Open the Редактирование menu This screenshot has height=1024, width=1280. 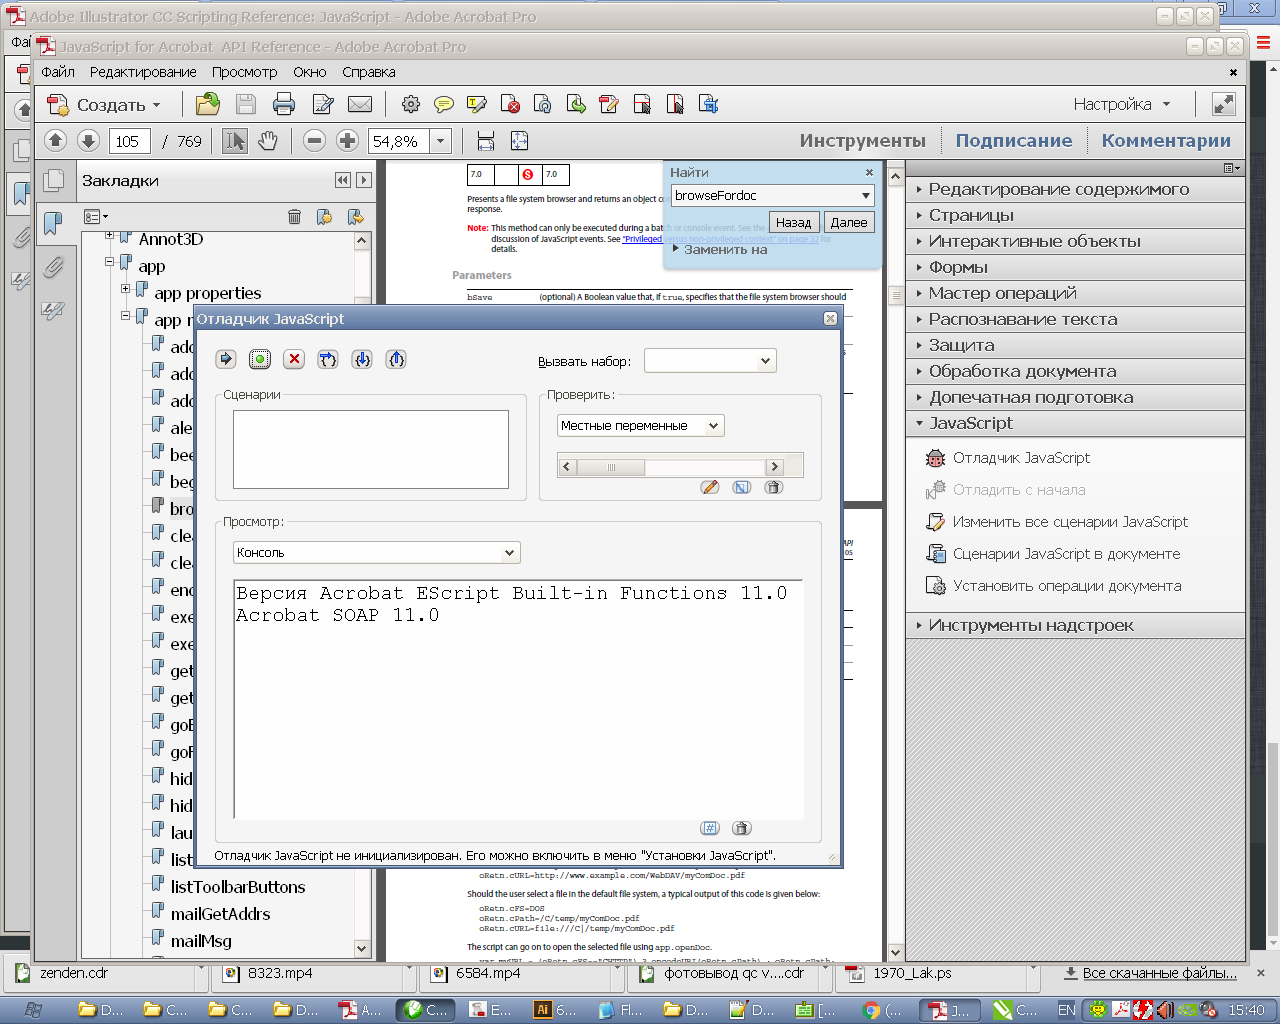point(143,72)
